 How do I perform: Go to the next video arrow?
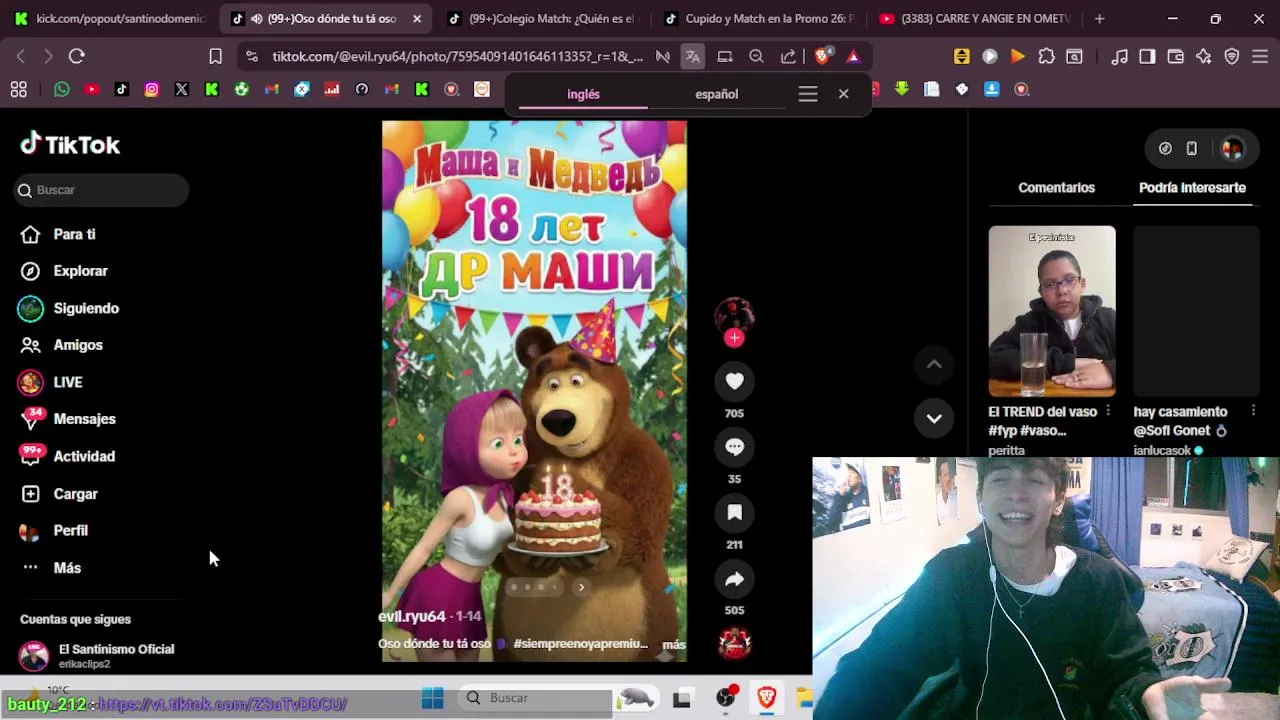coord(934,418)
